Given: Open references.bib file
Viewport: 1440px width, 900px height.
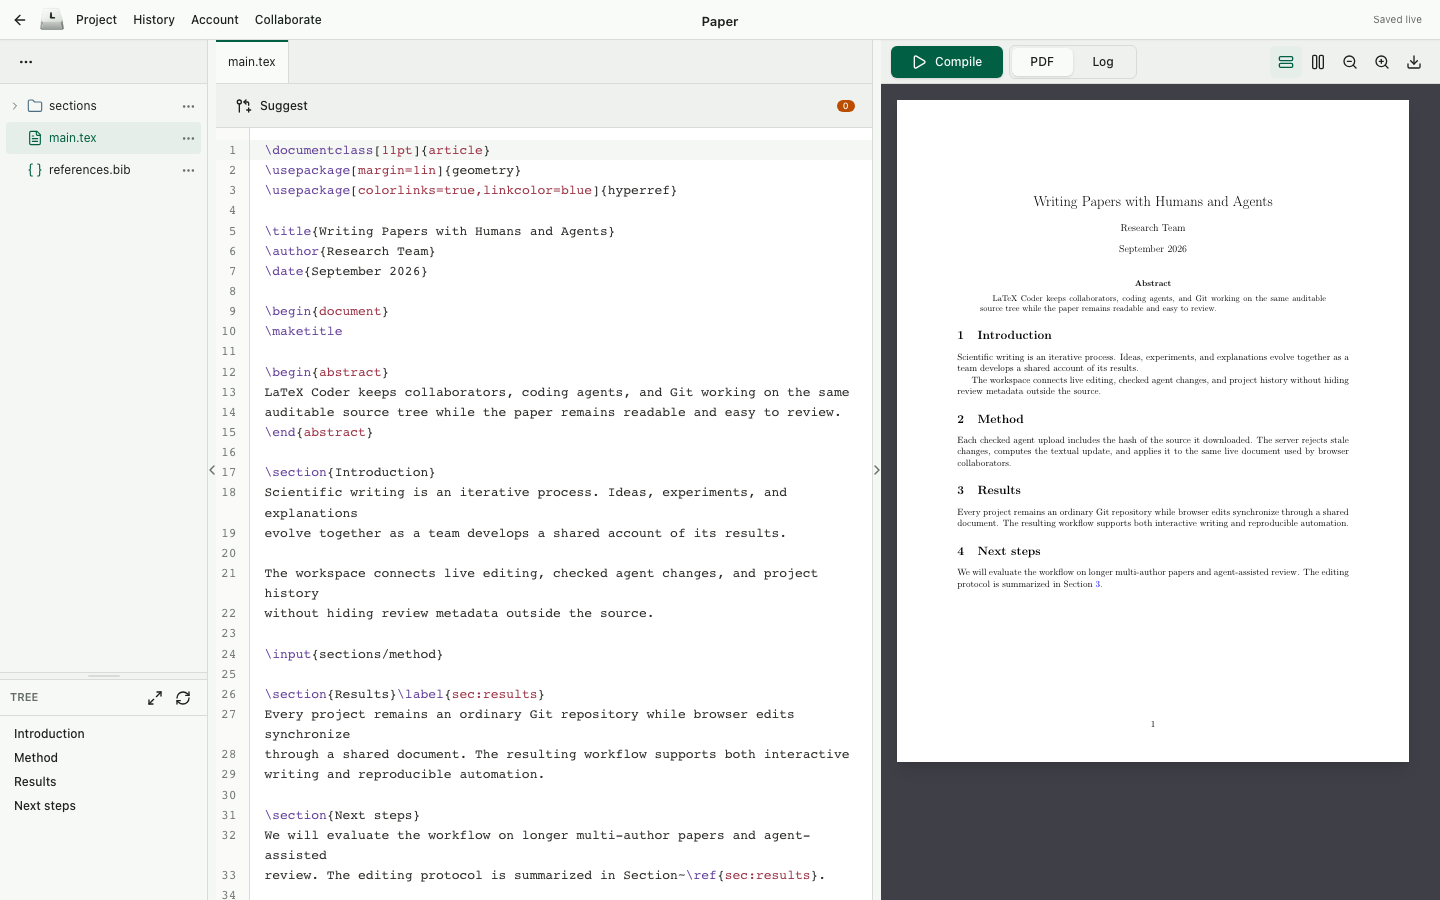Looking at the screenshot, I should click(x=89, y=170).
